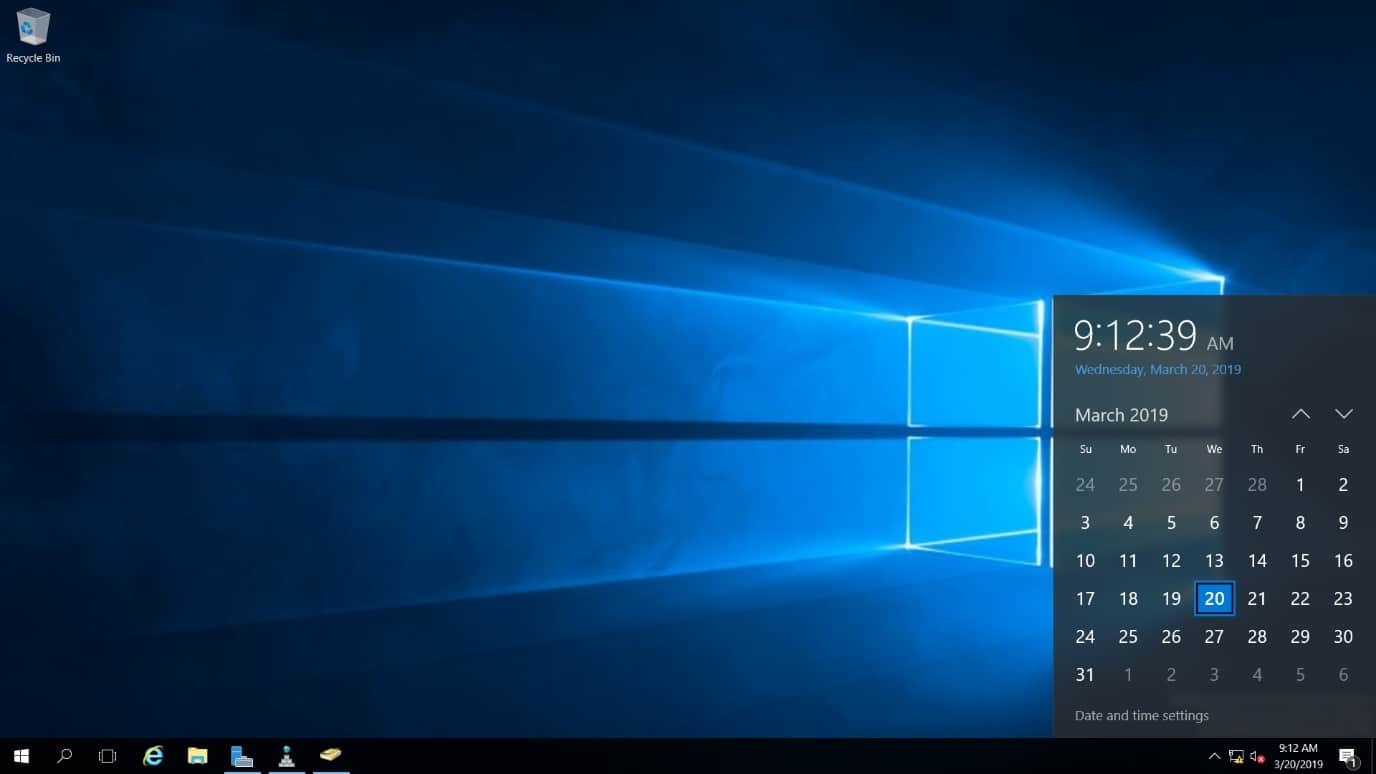Click the taskbar search magnifier icon
Image resolution: width=1376 pixels, height=774 pixels.
point(65,756)
